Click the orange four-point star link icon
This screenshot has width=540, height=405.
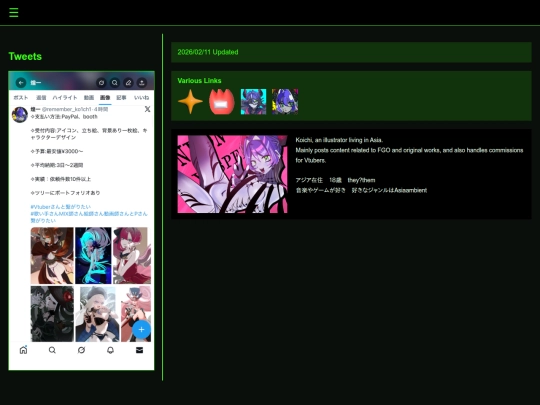pos(190,102)
